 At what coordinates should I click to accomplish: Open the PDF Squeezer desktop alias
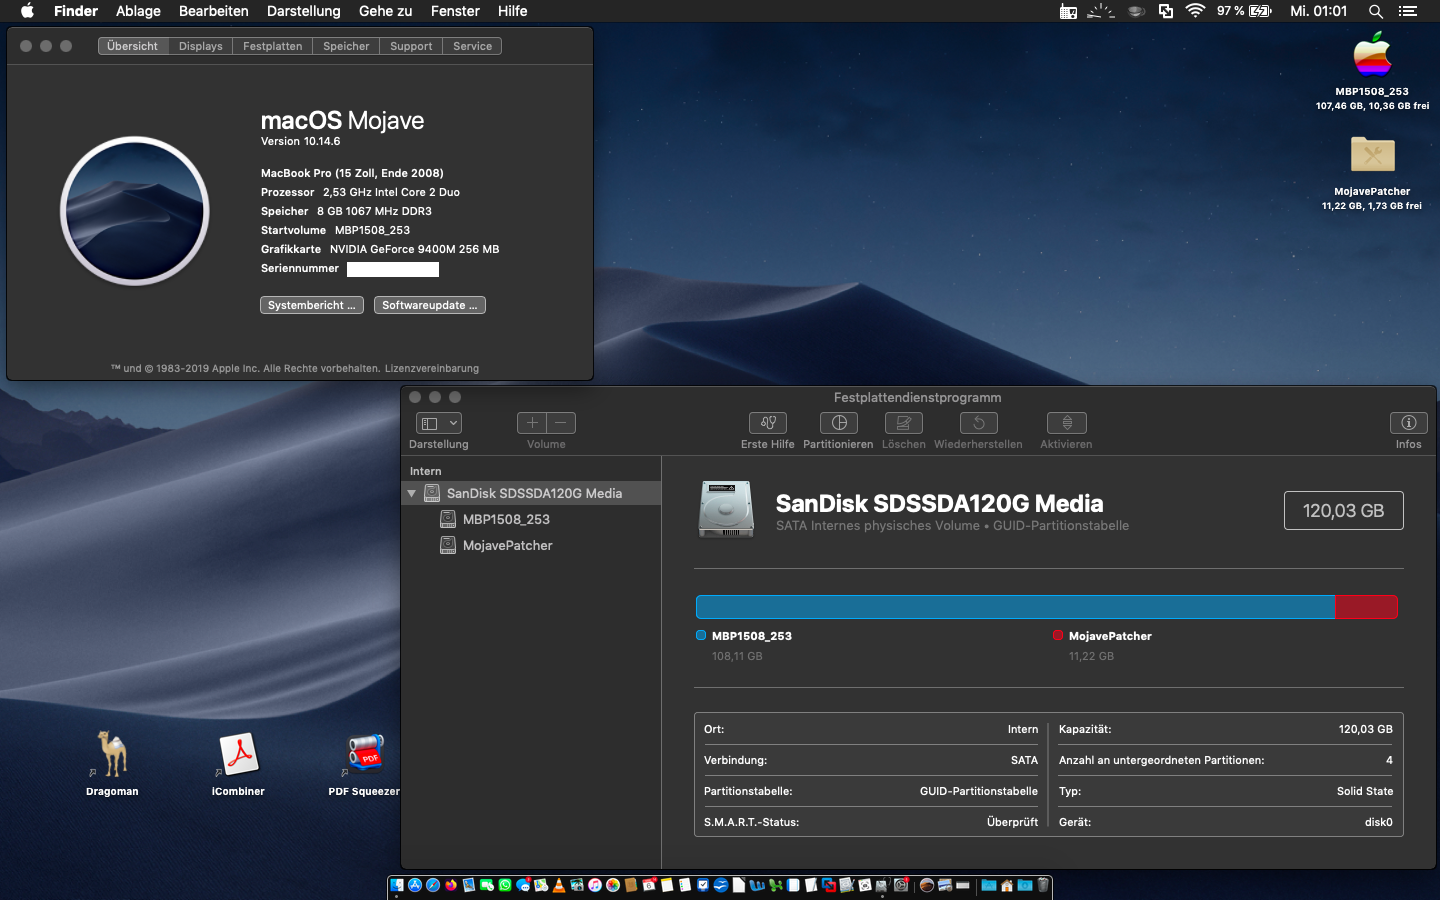(x=365, y=755)
